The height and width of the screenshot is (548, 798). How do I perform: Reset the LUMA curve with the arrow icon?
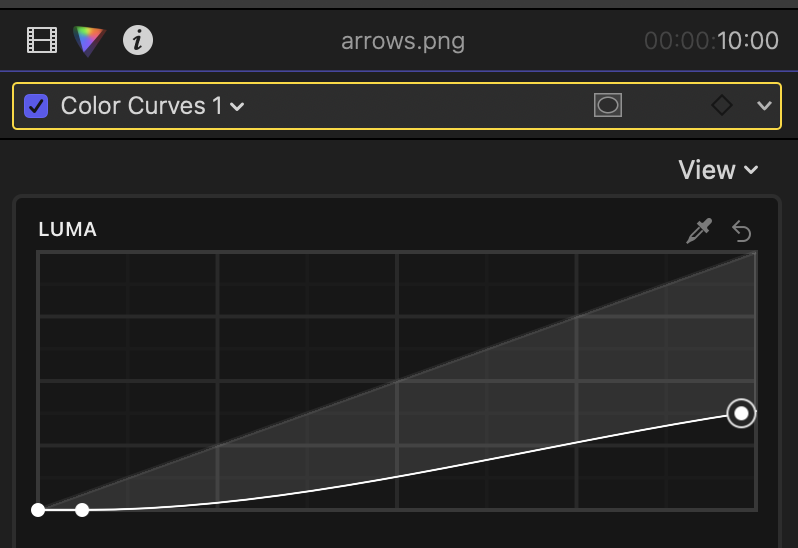[741, 231]
